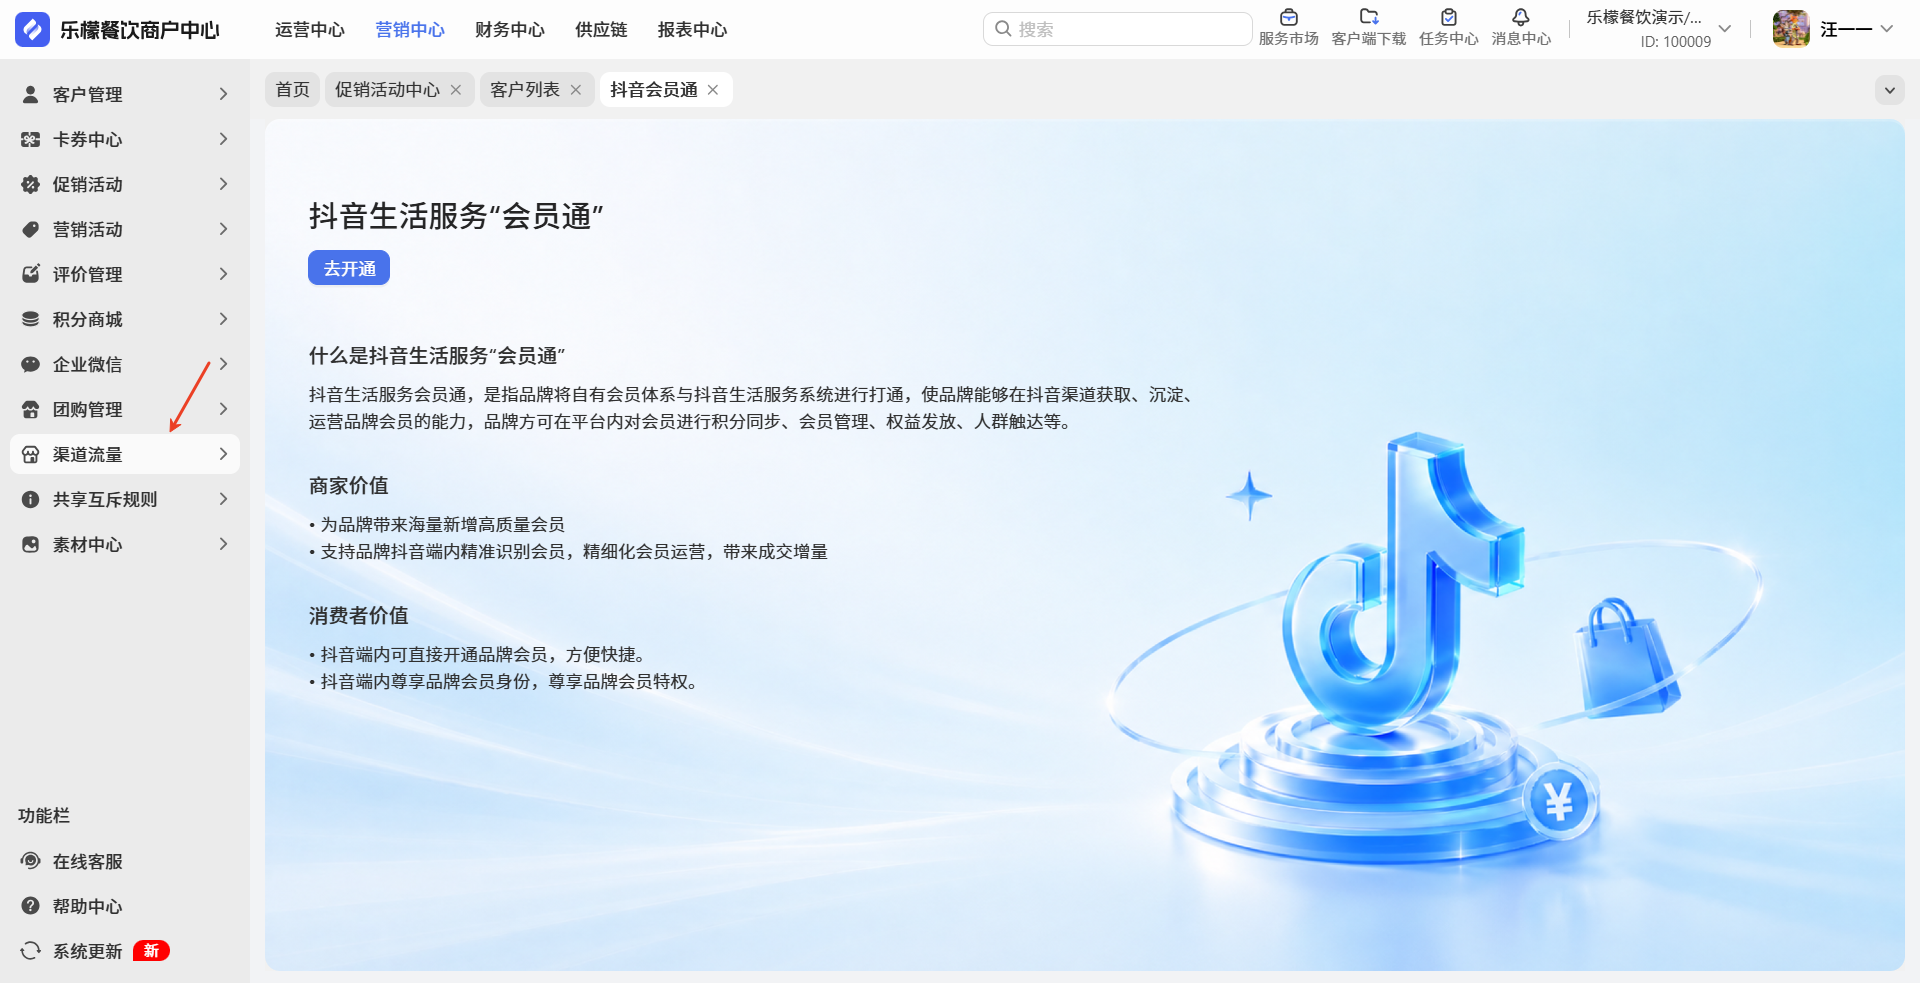Expand the 素材中心 chevron

click(223, 544)
